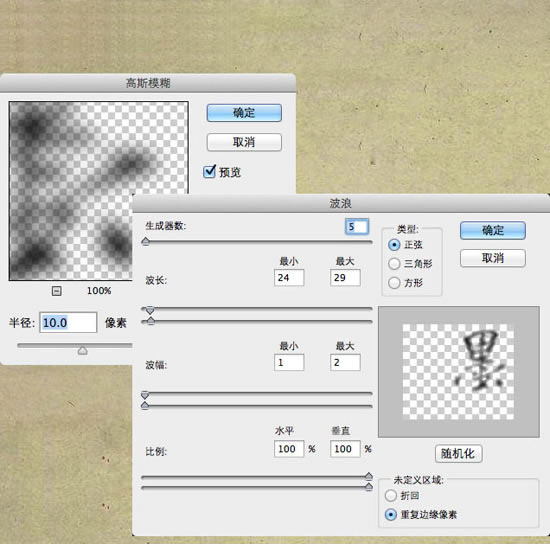Click the 生成器数 slider handle
The image size is (550, 544).
click(146, 241)
